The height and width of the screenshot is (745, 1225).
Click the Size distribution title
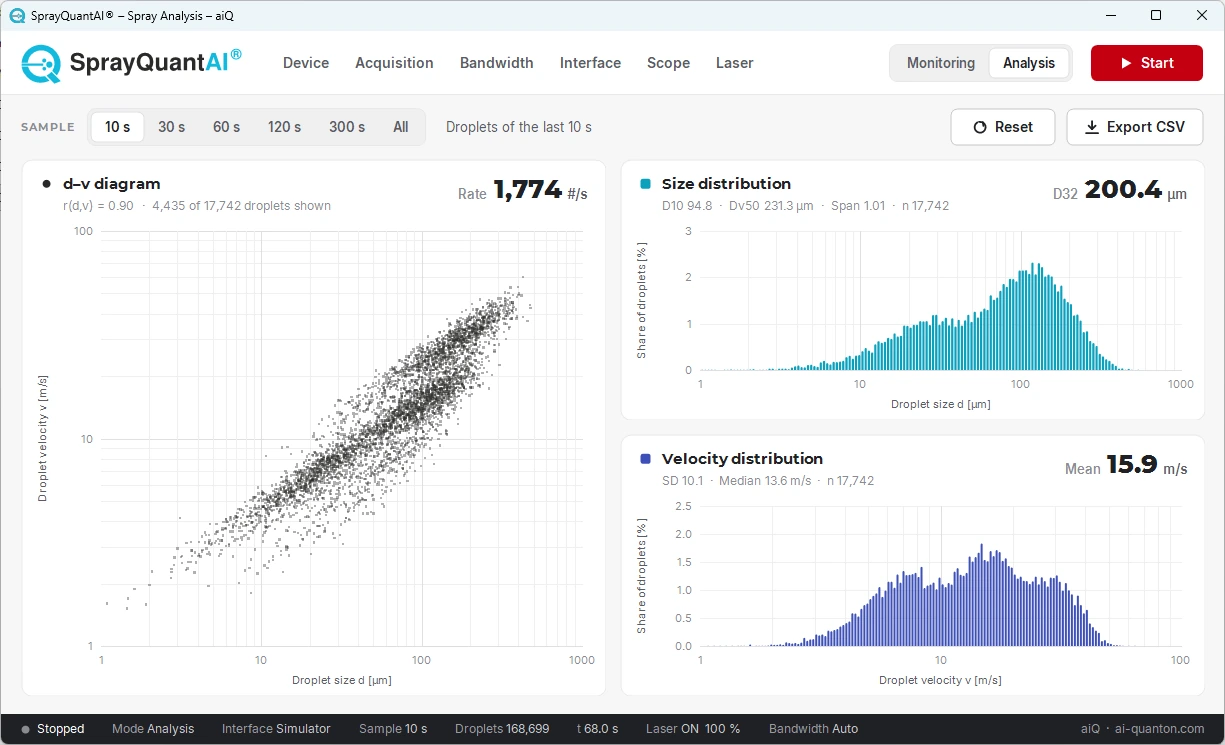pyautogui.click(x=726, y=184)
